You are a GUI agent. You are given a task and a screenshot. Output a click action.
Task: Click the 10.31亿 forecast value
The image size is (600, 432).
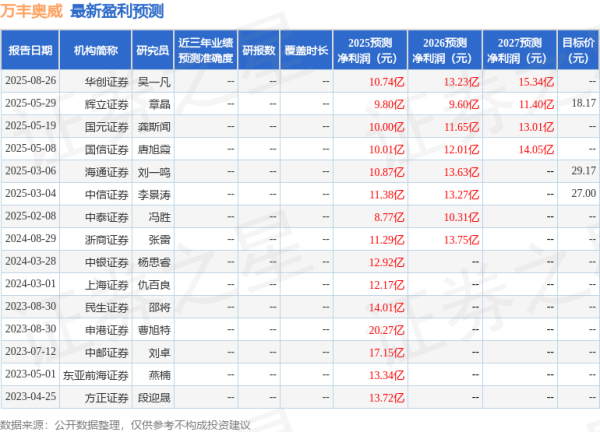pos(461,217)
